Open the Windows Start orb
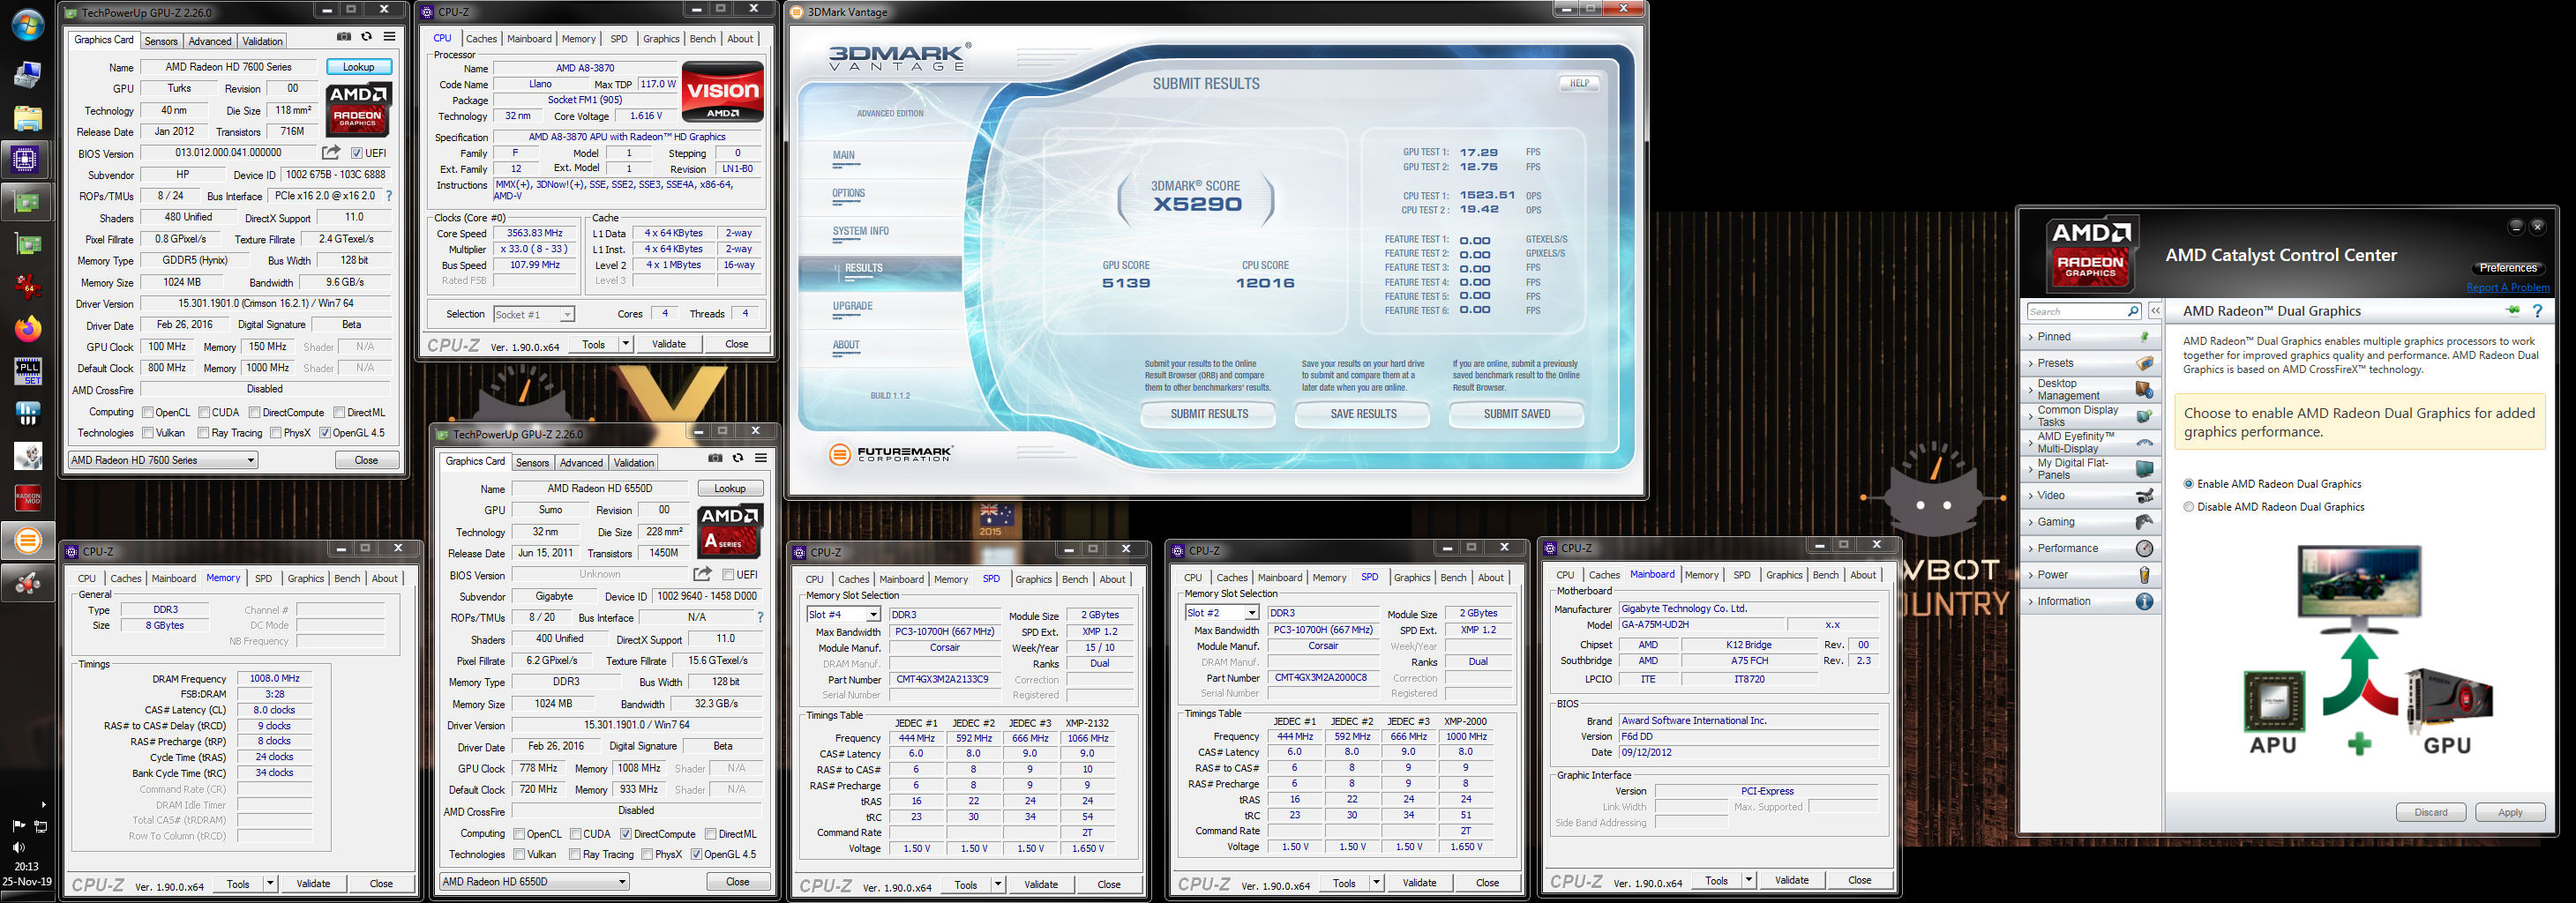Image resolution: width=2576 pixels, height=903 pixels. (27, 24)
